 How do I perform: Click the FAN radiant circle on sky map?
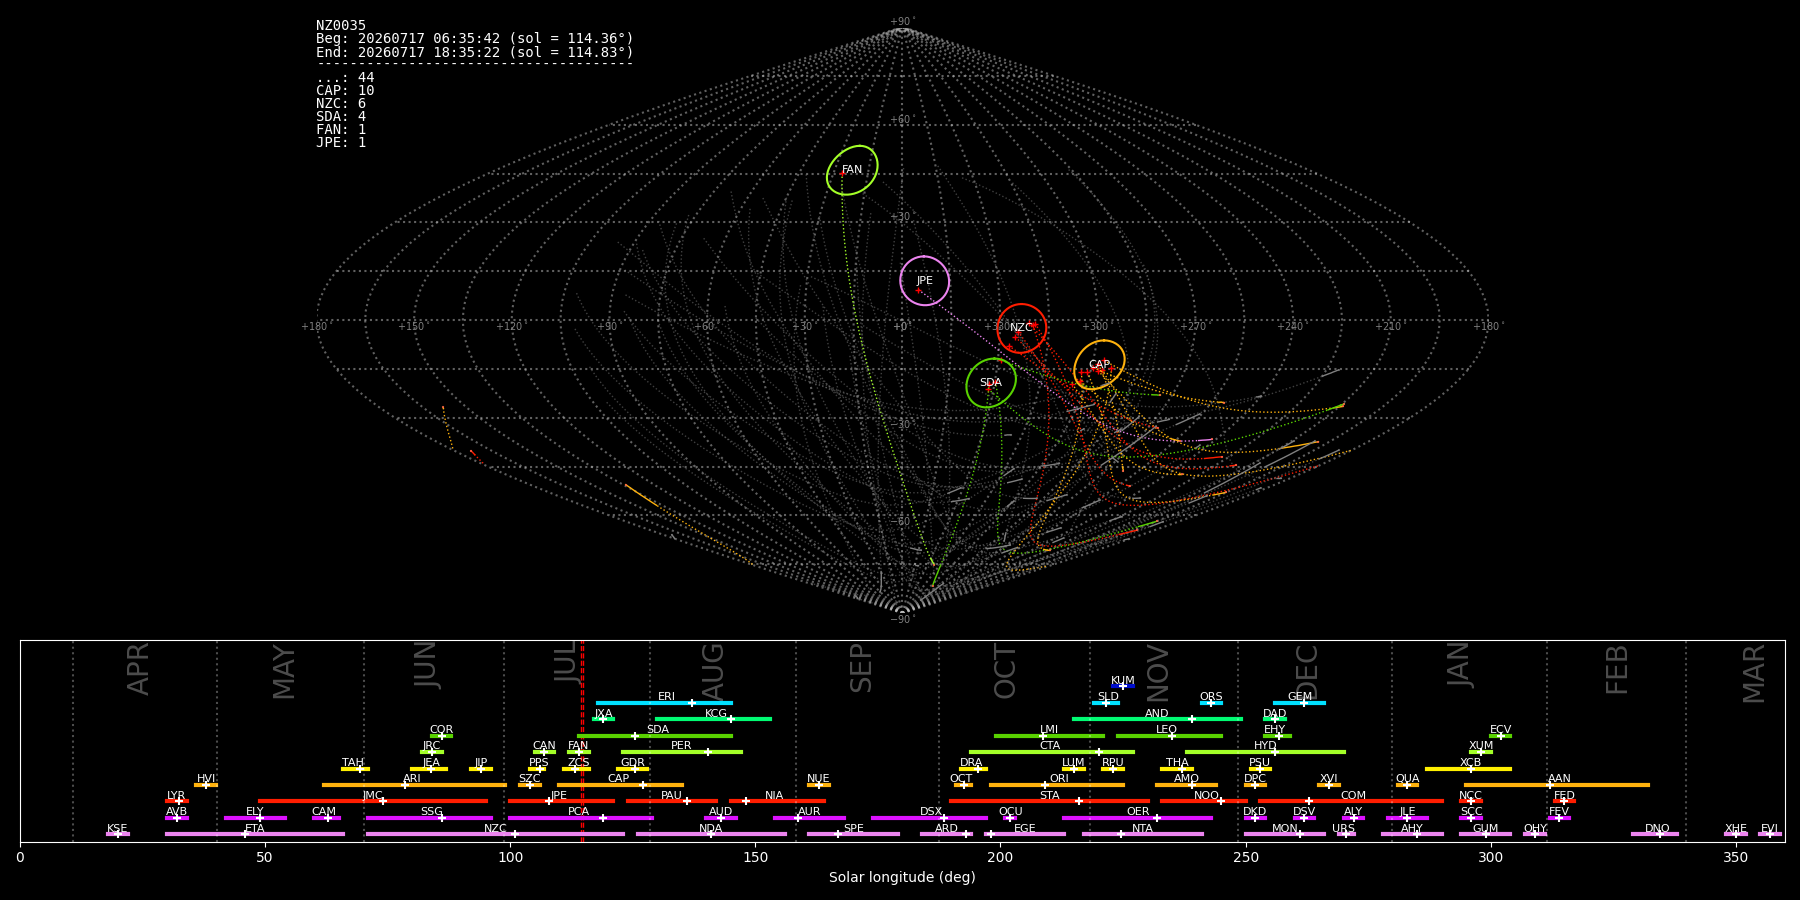[852, 170]
